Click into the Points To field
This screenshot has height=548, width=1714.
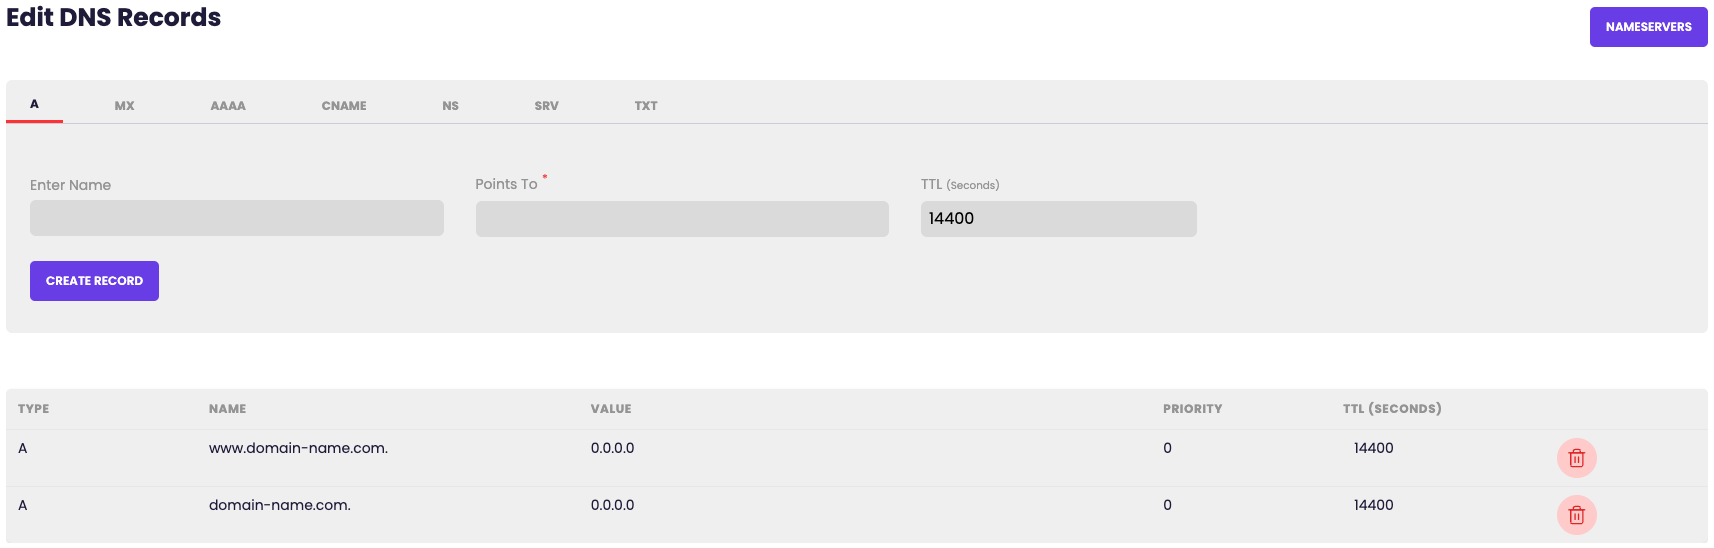(682, 219)
